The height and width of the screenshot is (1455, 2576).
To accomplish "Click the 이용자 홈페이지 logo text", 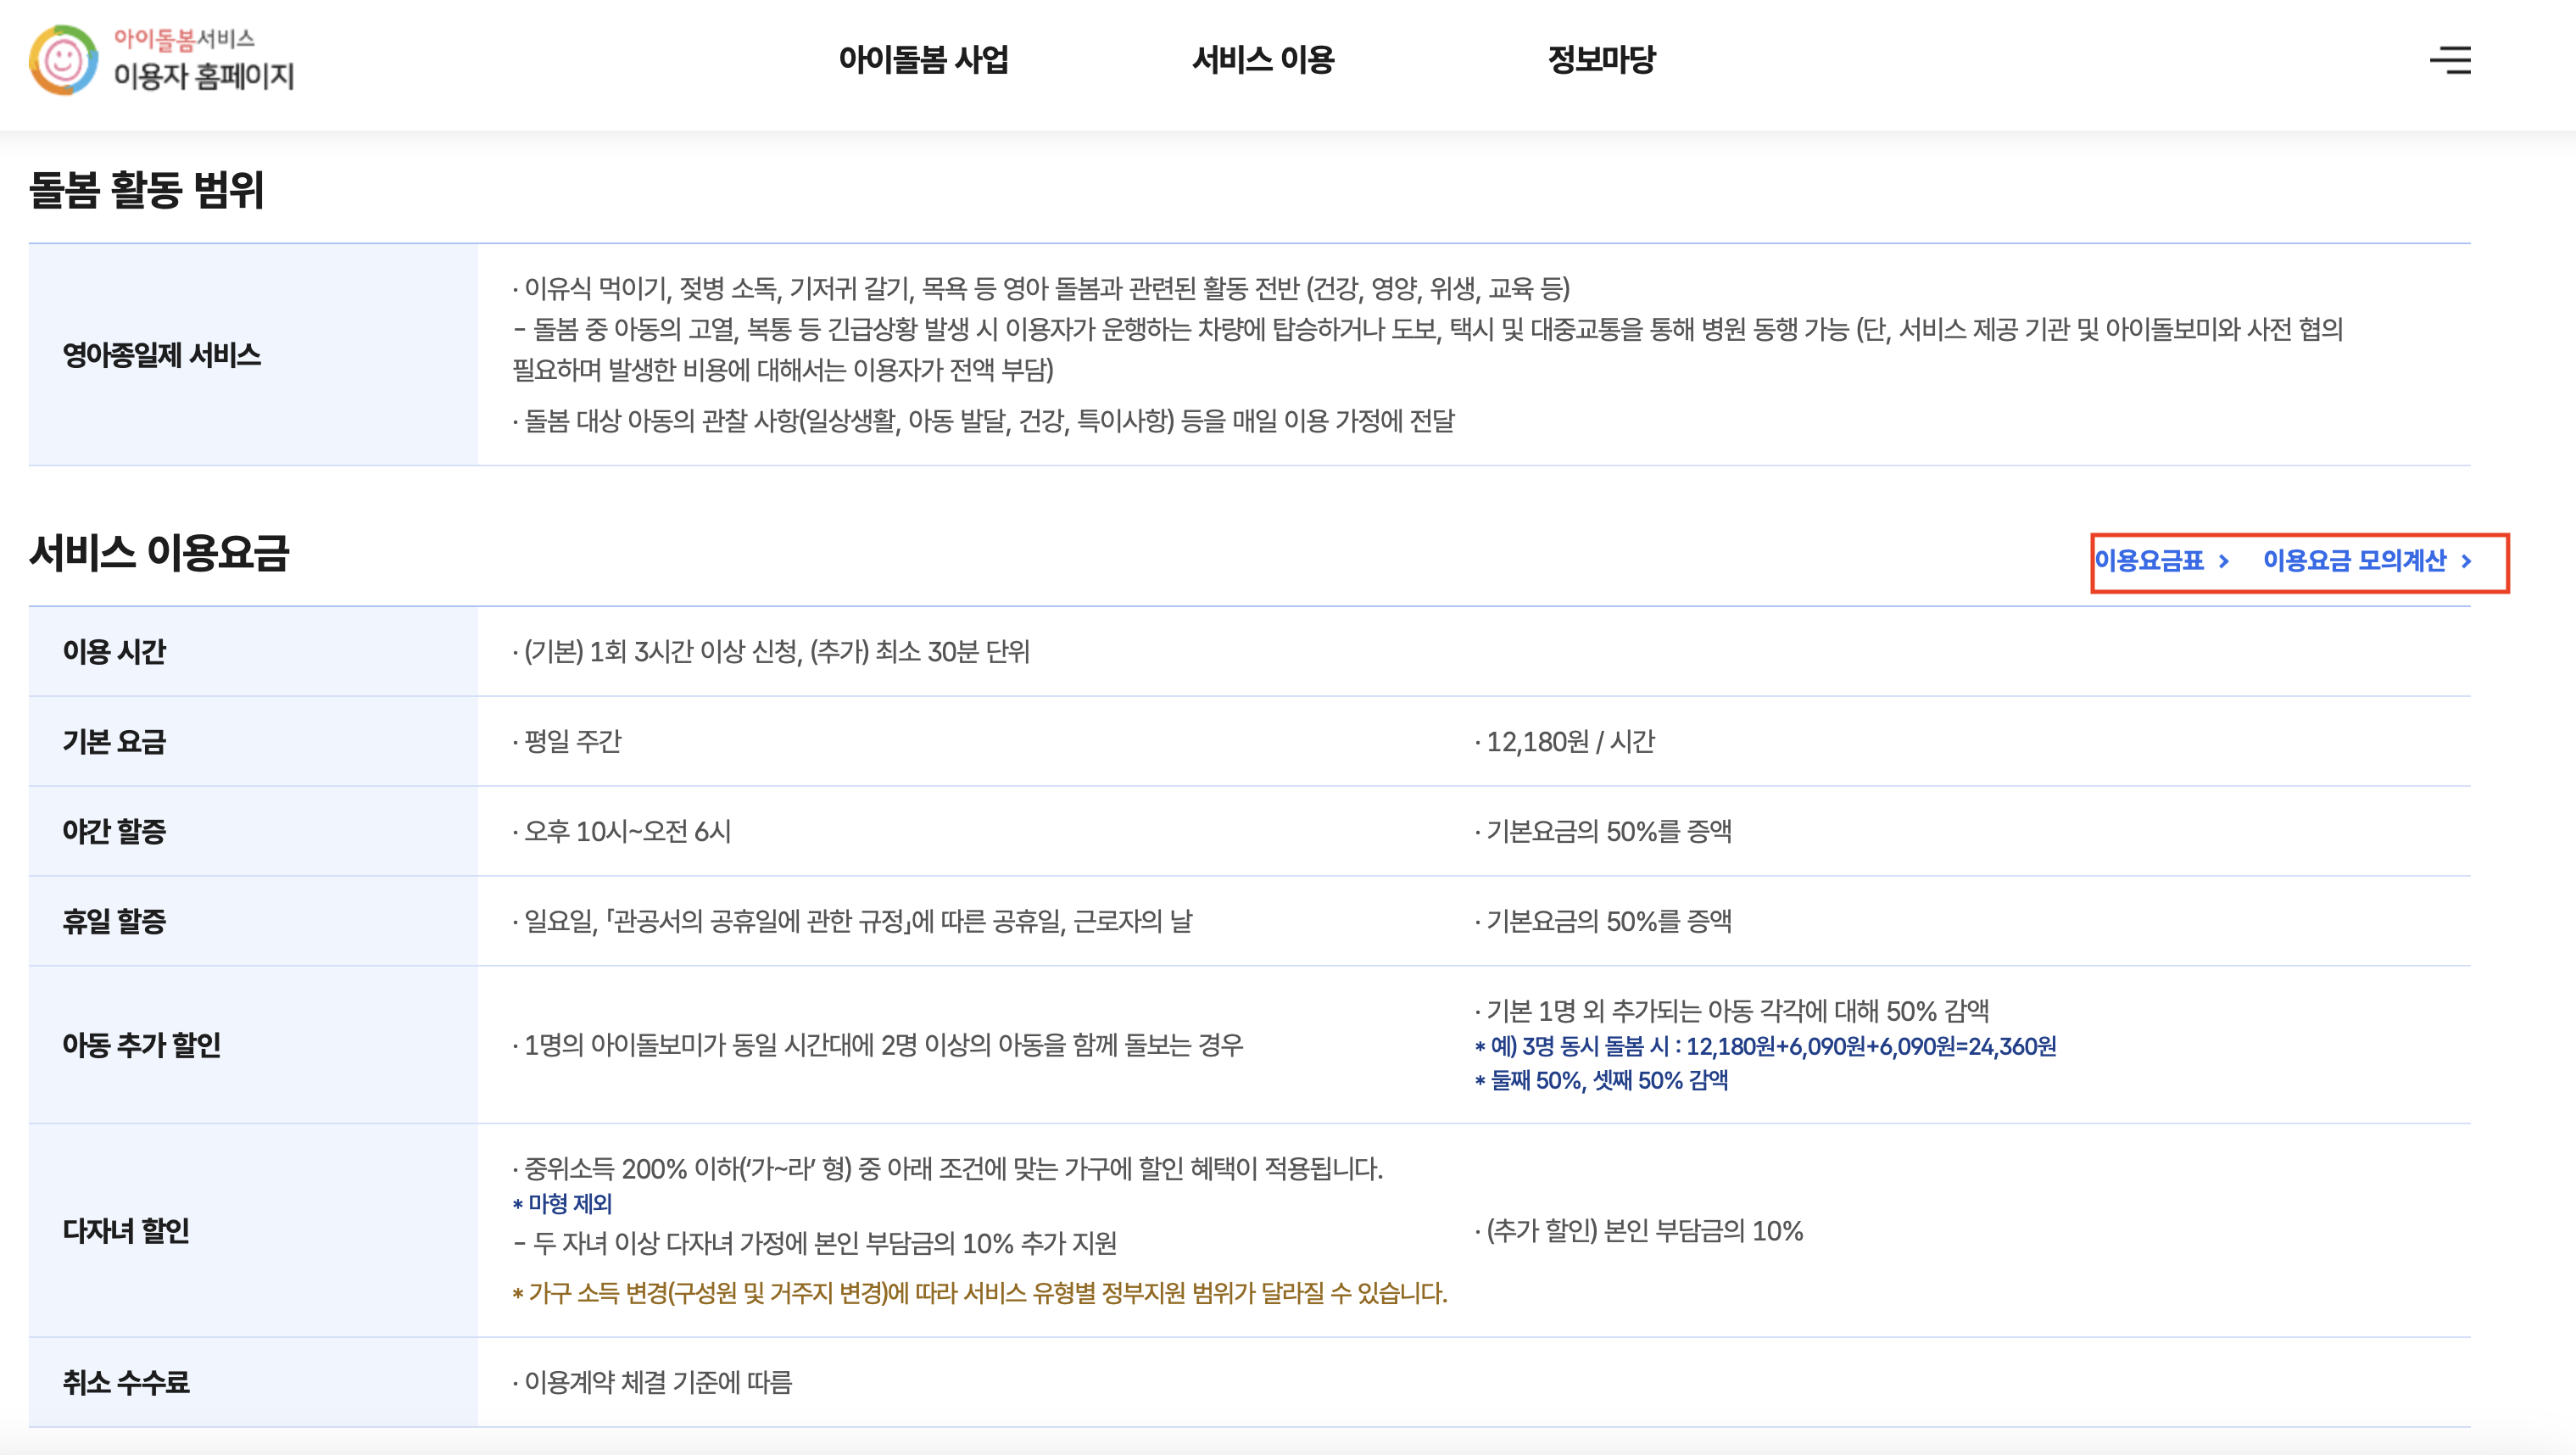I will 204,76.
